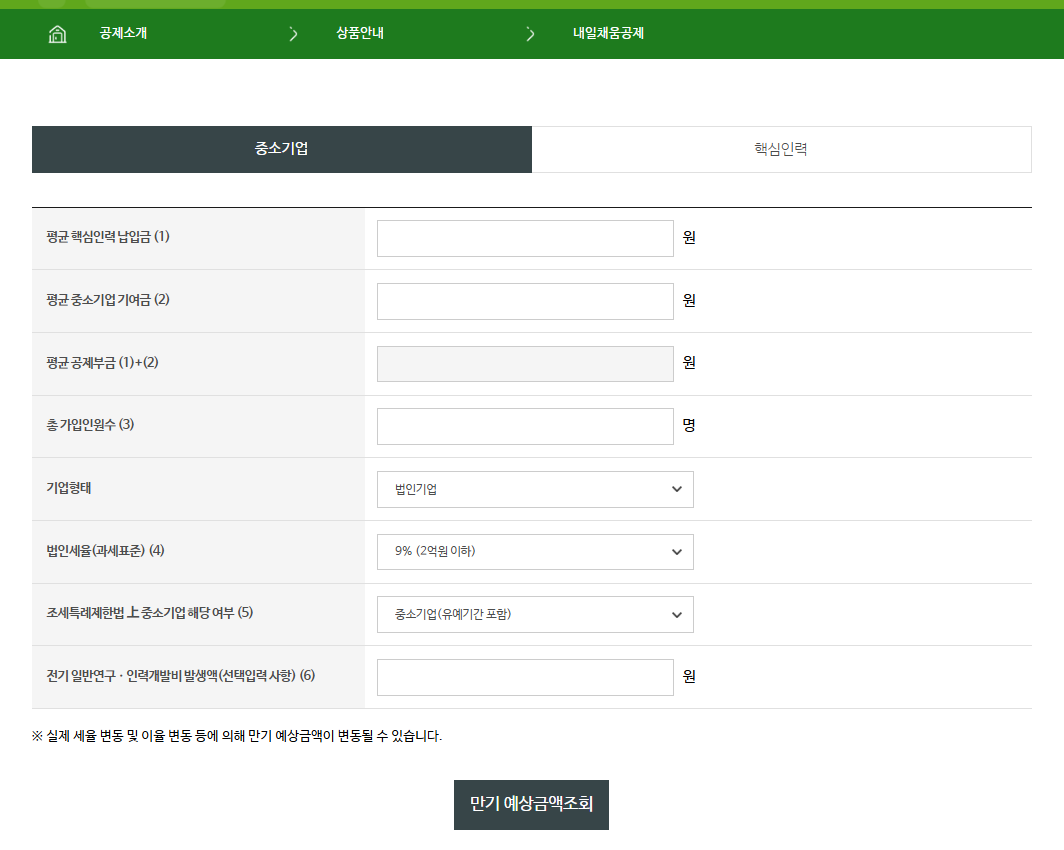Focus the 평균 중소기업 기여금 input field
The width and height of the screenshot is (1064, 850).
(525, 301)
